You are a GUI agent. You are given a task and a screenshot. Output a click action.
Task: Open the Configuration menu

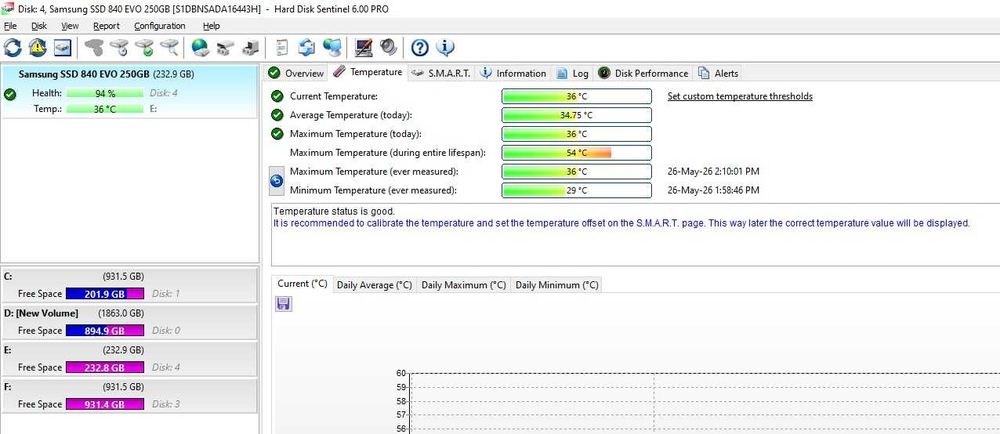click(x=159, y=26)
